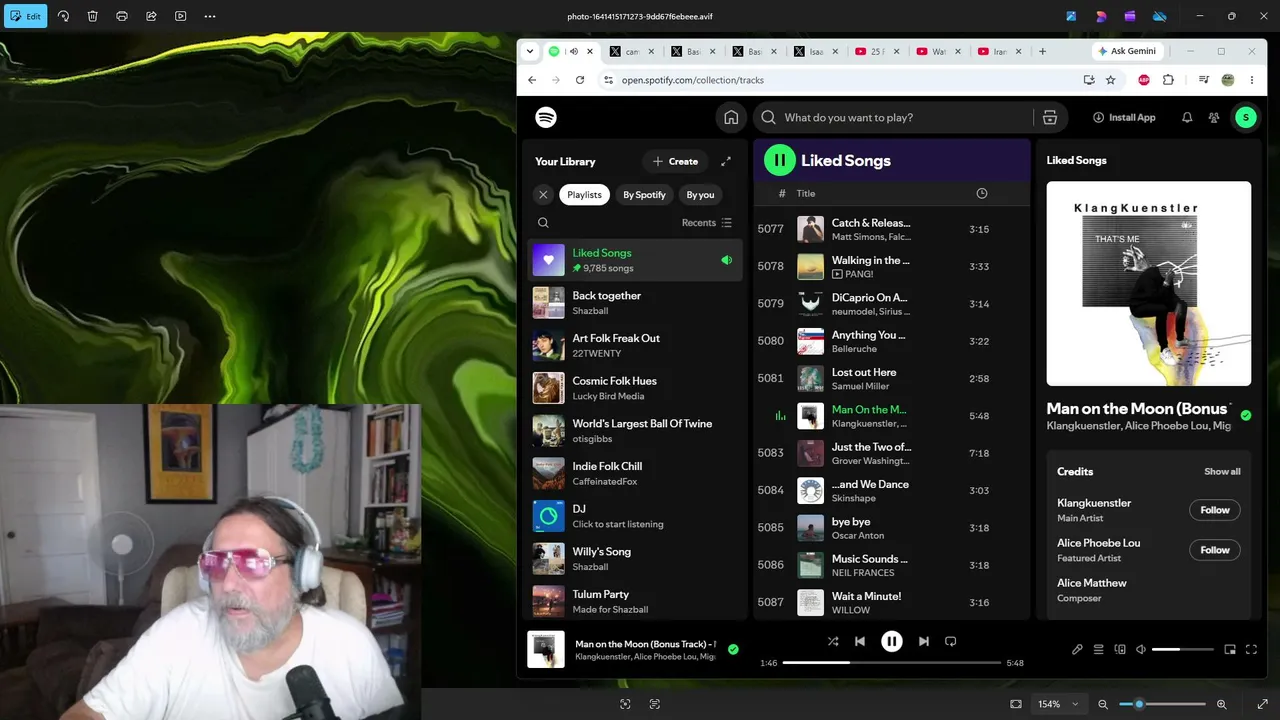Print the photo from Photos toolbar

[122, 16]
